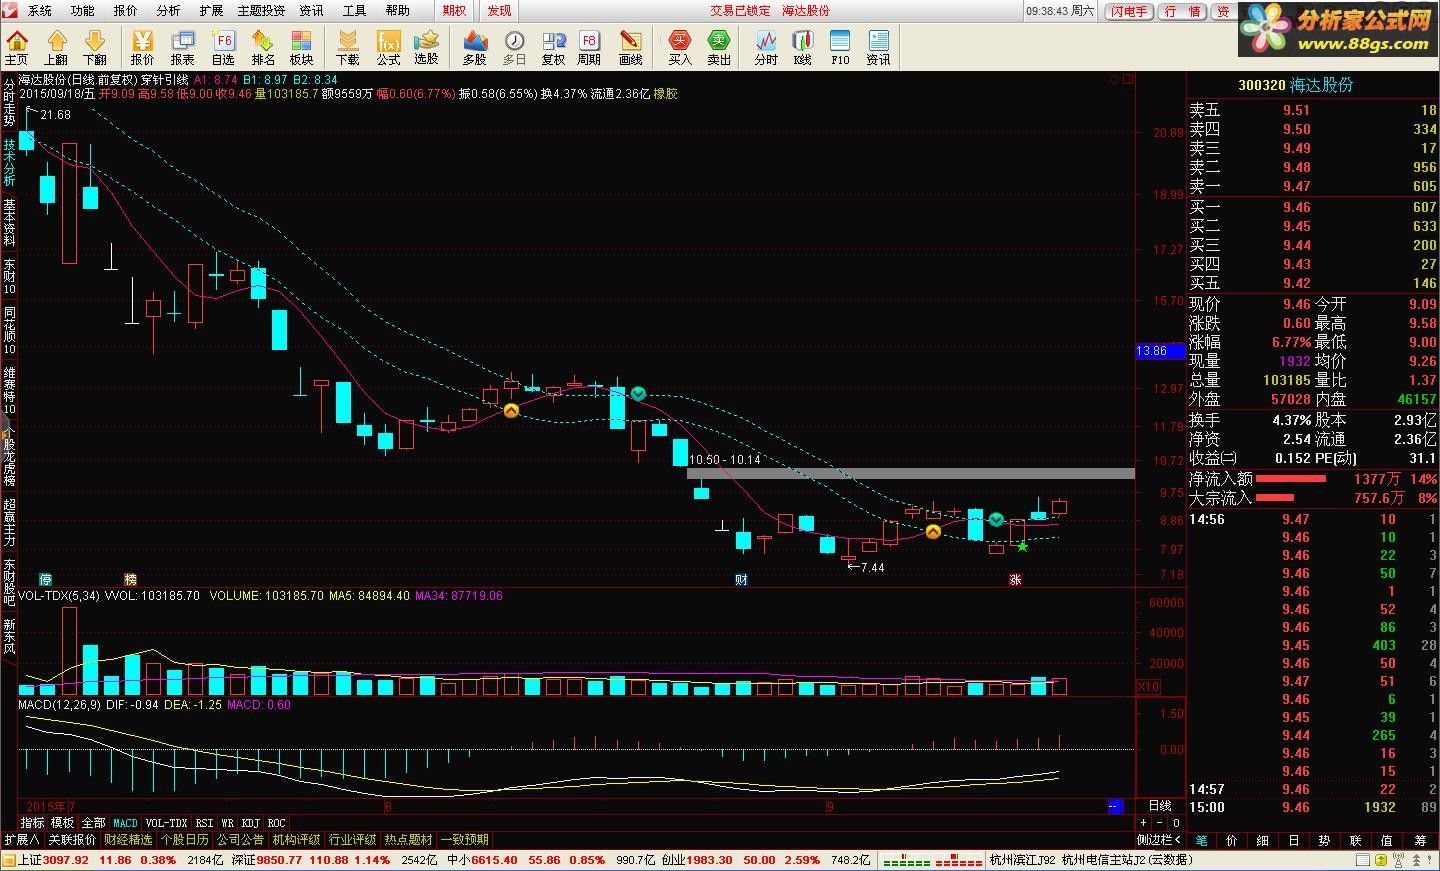
Task: Open the 一致预期 consensus tab
Action: point(465,840)
